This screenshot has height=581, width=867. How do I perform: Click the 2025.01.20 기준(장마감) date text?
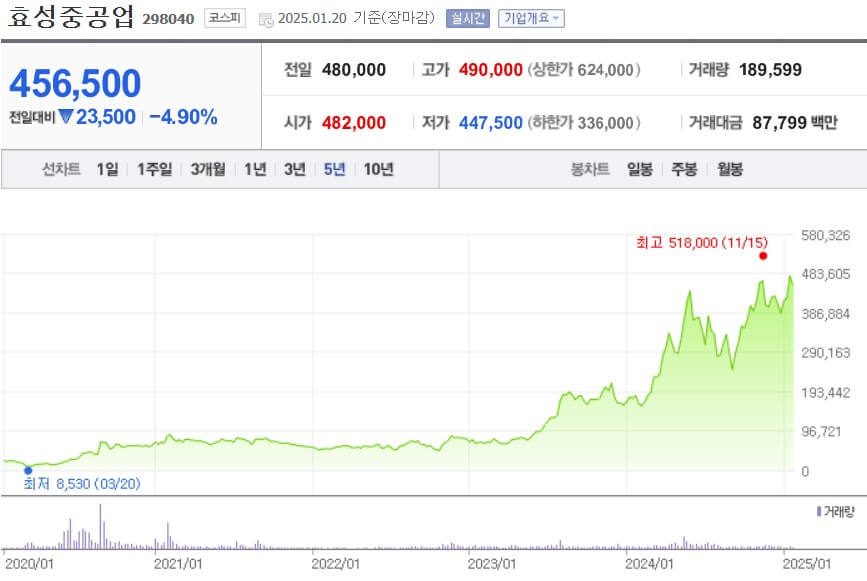click(x=356, y=18)
